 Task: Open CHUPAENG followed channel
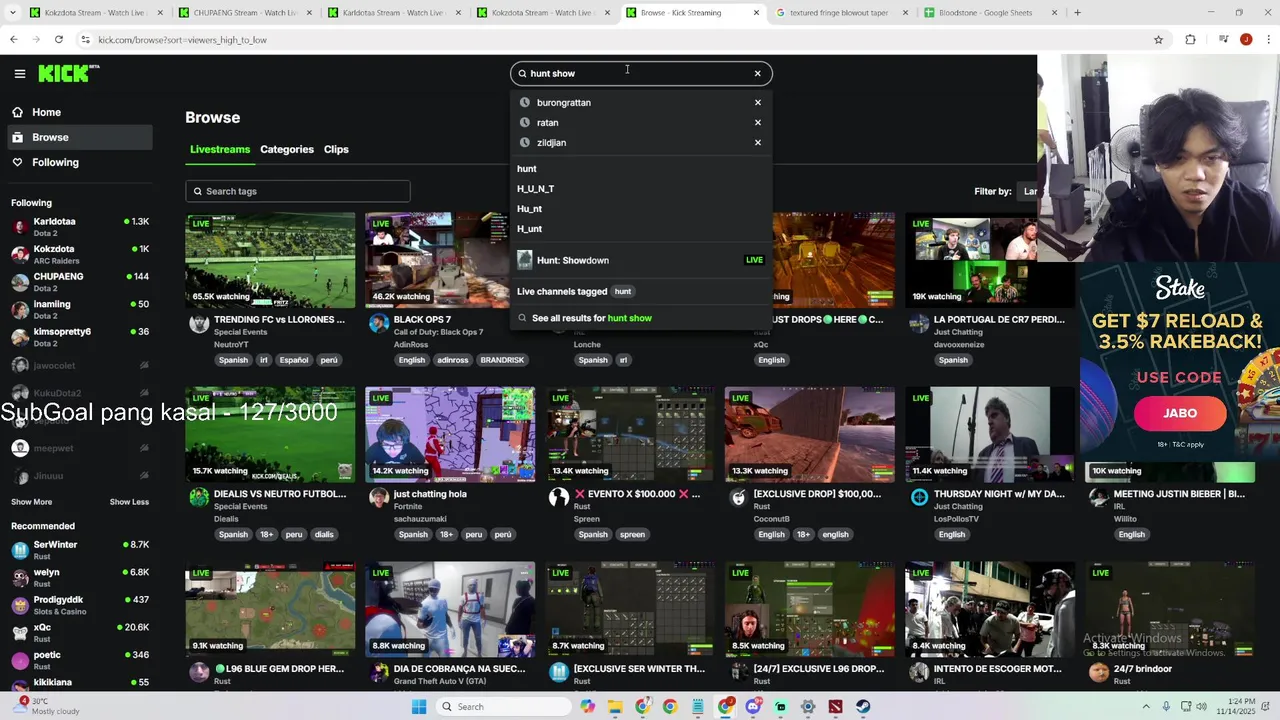point(80,281)
